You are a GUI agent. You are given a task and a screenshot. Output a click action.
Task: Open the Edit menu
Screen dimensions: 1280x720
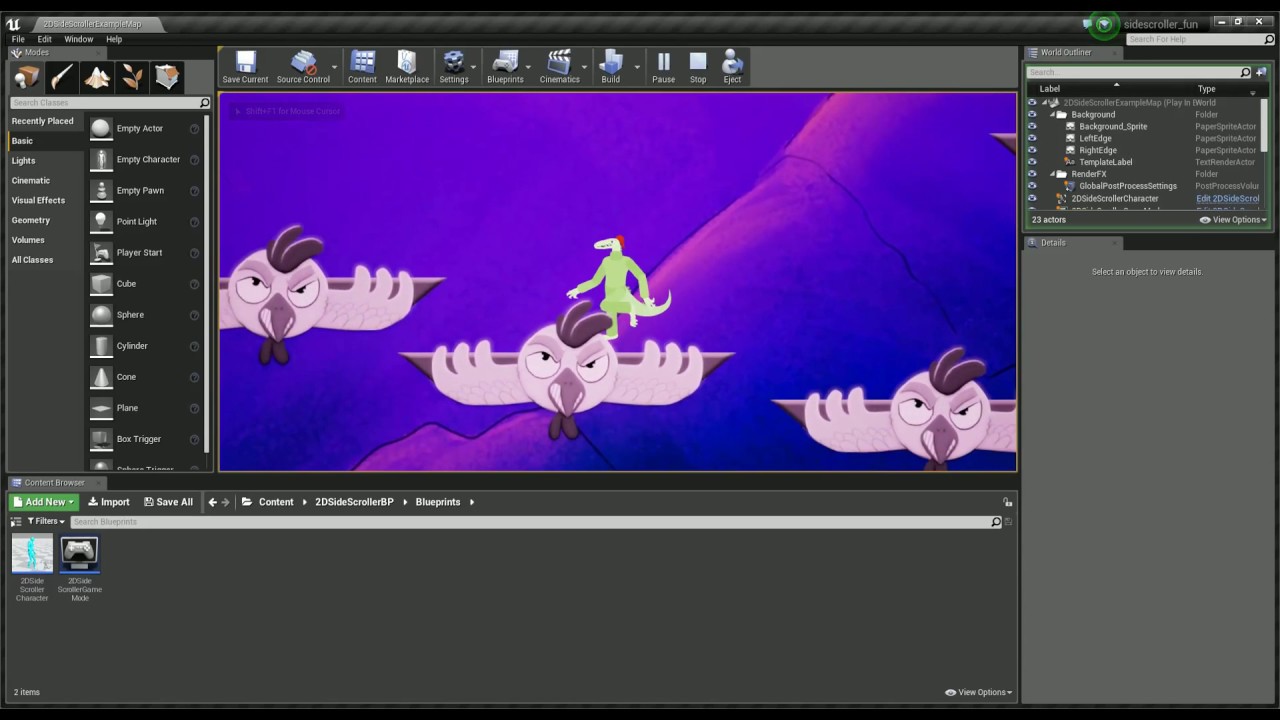point(44,39)
